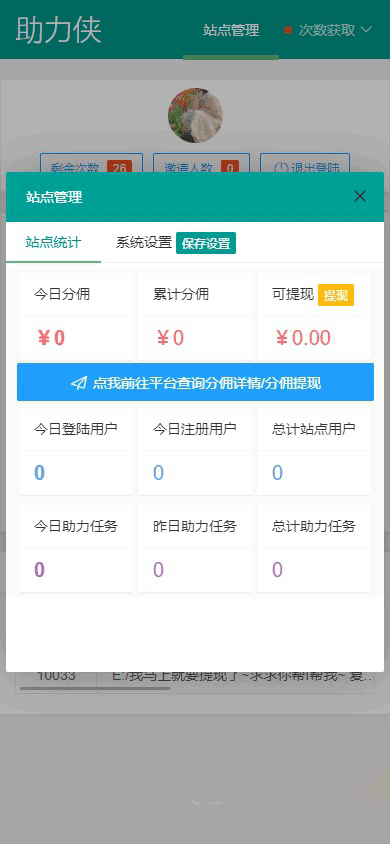Viewport: 390px width, 844px height.
Task: Click the 今日分佣 statistic card
Action: click(76, 316)
